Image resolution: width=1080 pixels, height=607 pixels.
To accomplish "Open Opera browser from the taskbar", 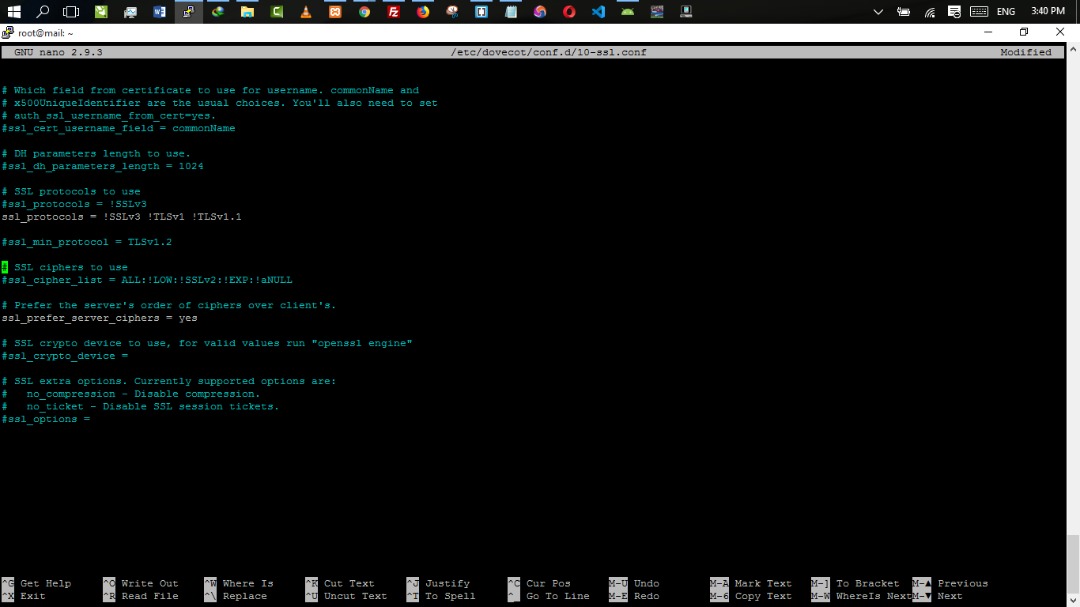I will click(569, 12).
